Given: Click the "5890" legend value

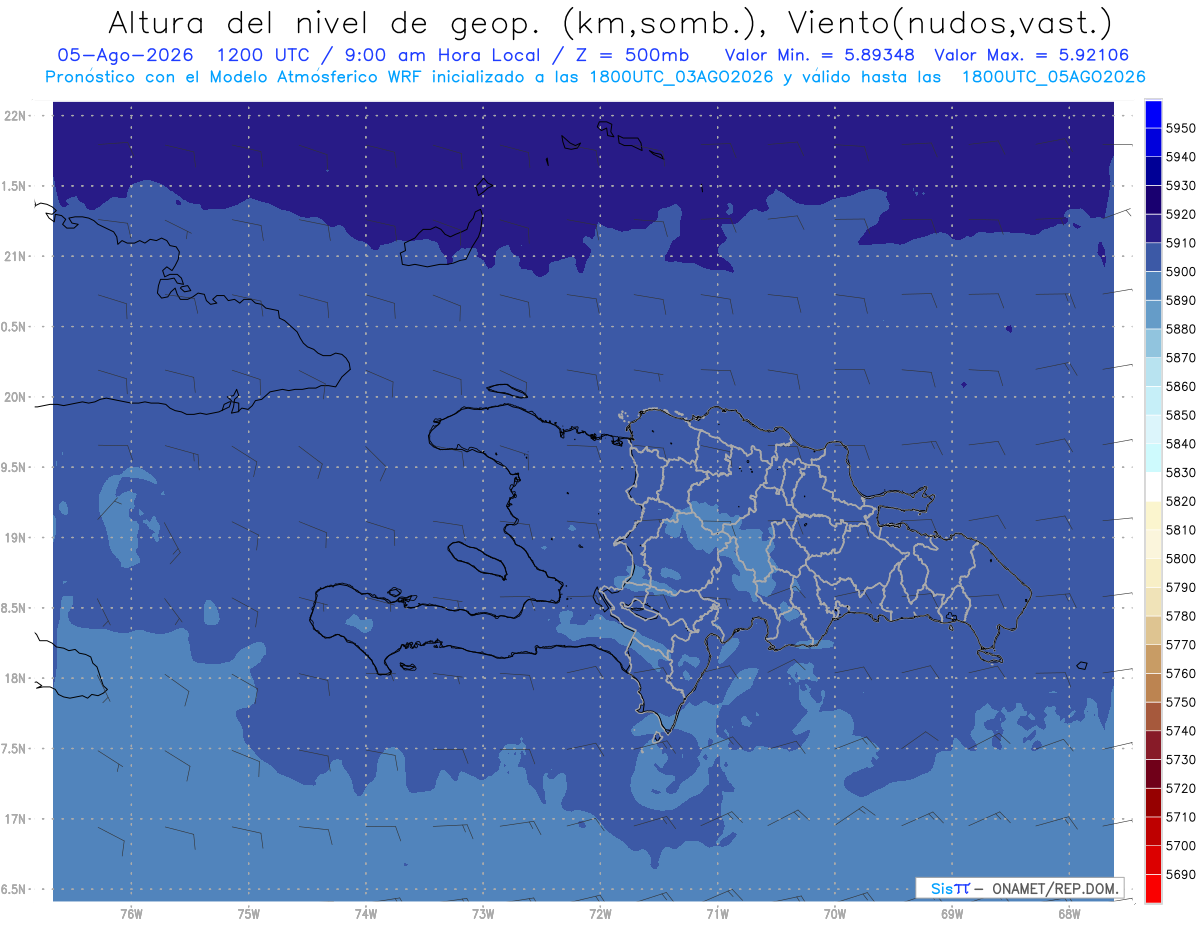Looking at the screenshot, I should click(x=1181, y=300).
